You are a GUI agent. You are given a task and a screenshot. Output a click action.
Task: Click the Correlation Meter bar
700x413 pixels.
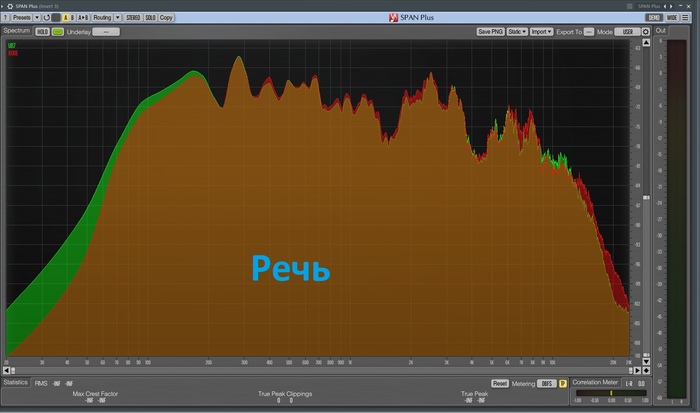611,393
